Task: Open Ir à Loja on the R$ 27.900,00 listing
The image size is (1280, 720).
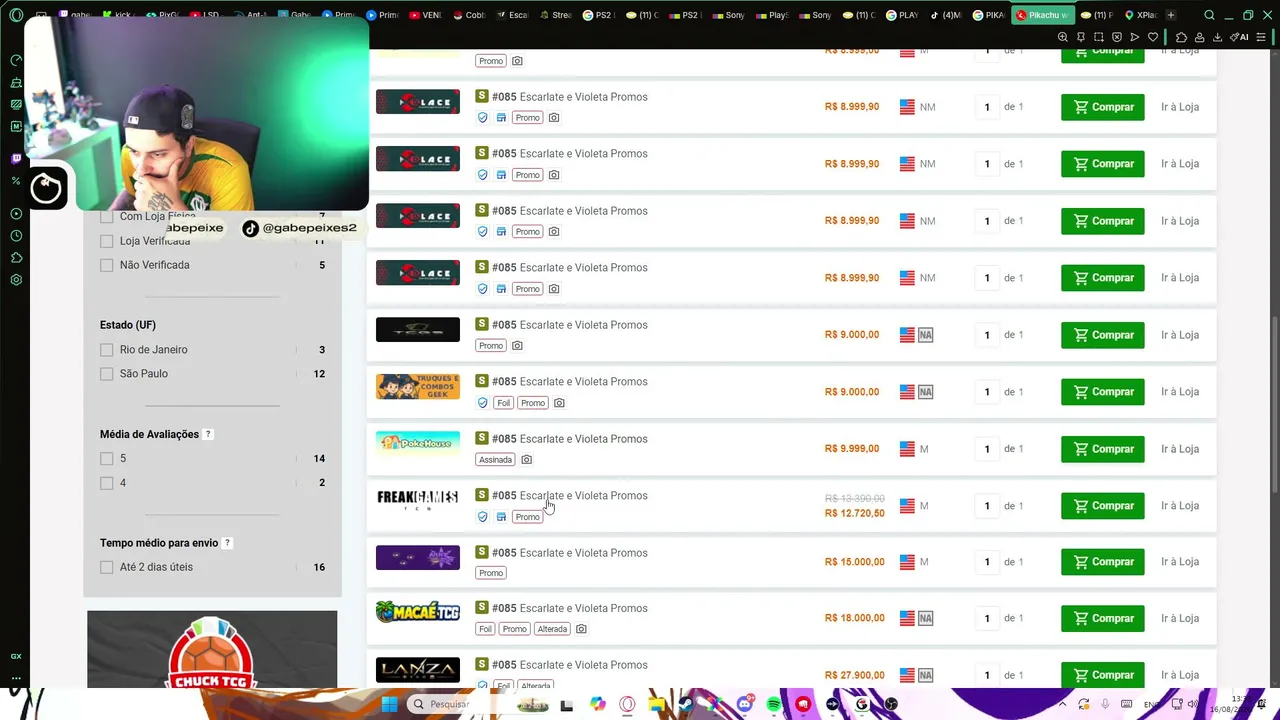Action: click(1180, 675)
